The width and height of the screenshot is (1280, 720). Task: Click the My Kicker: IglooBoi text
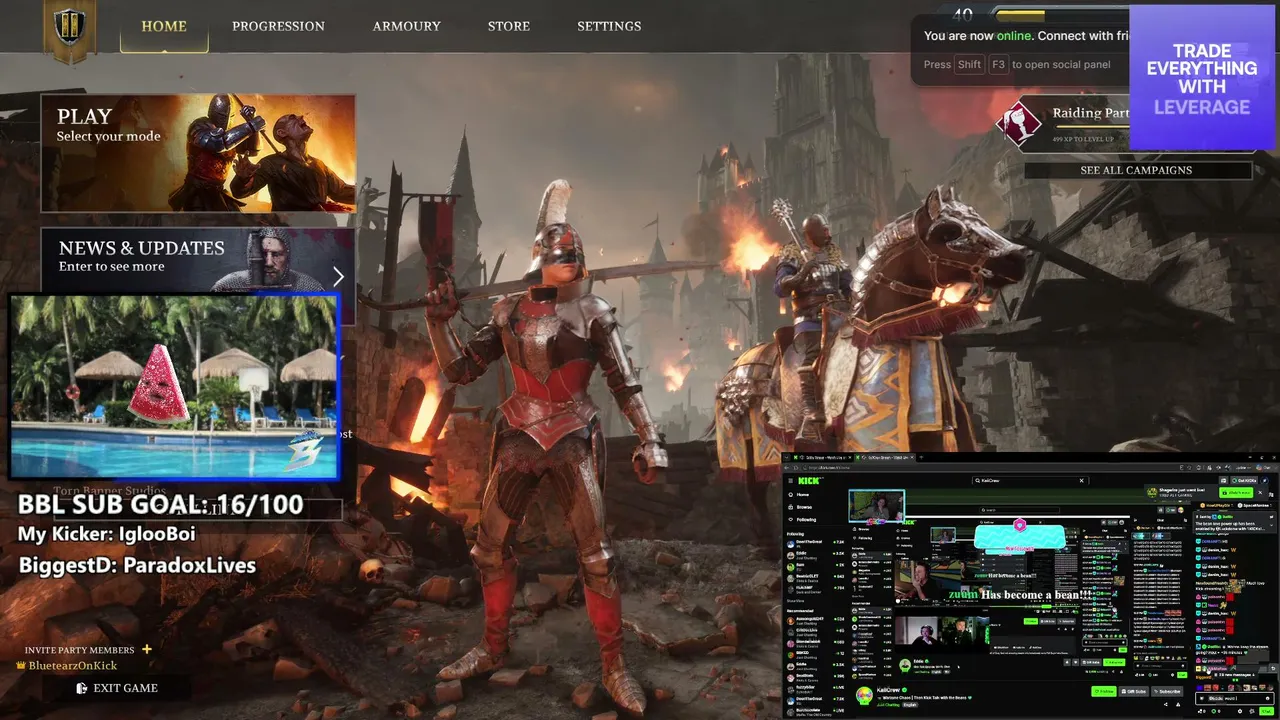coord(107,535)
